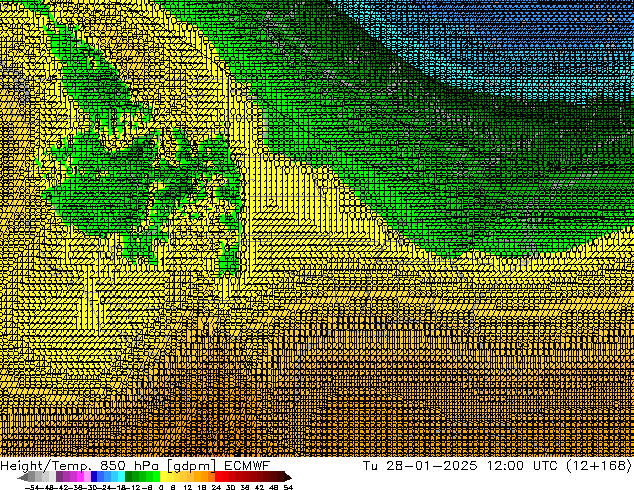Click the '-12' legend value
Viewport: 634px width, 490px height.
(133, 487)
